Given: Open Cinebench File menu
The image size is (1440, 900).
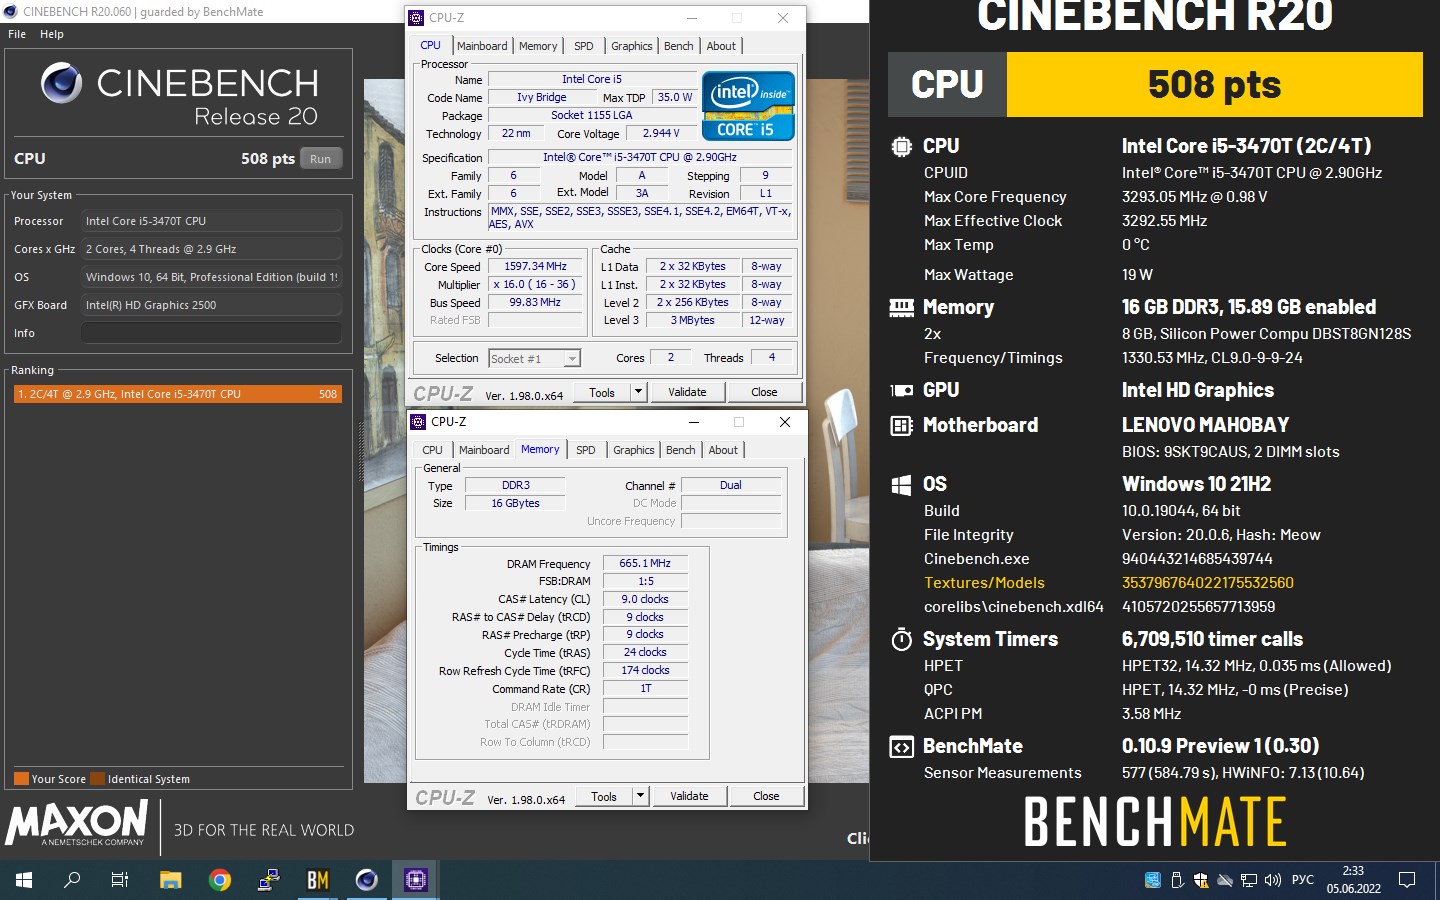Looking at the screenshot, I should click(17, 34).
